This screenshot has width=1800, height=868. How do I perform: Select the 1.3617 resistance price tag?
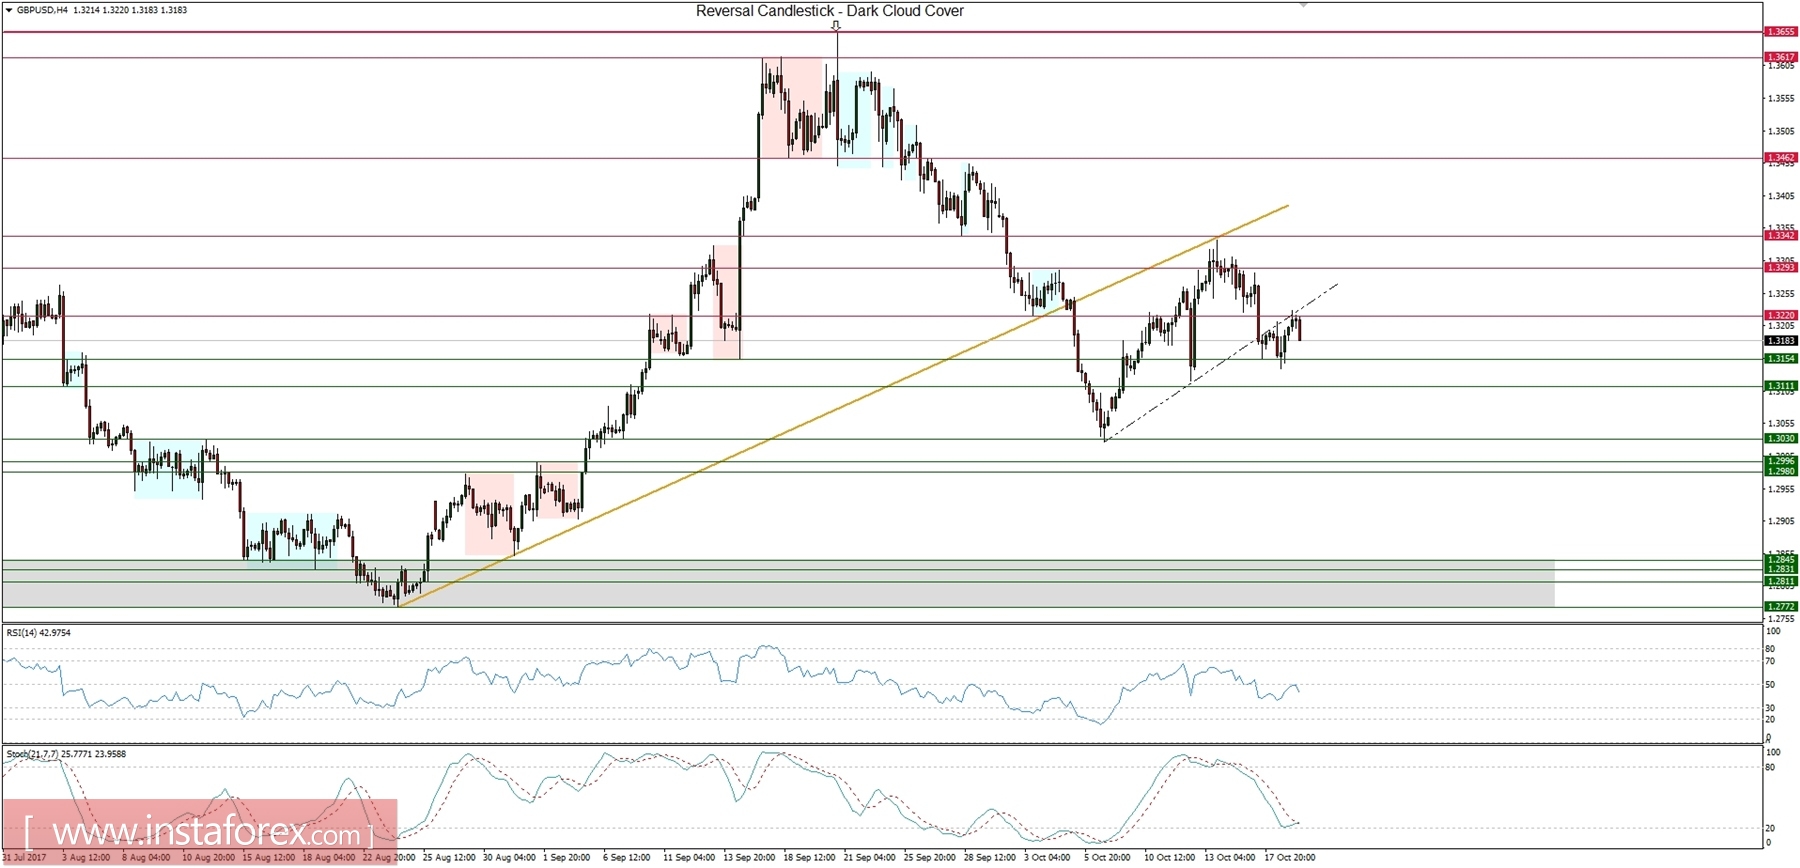coord(1781,57)
